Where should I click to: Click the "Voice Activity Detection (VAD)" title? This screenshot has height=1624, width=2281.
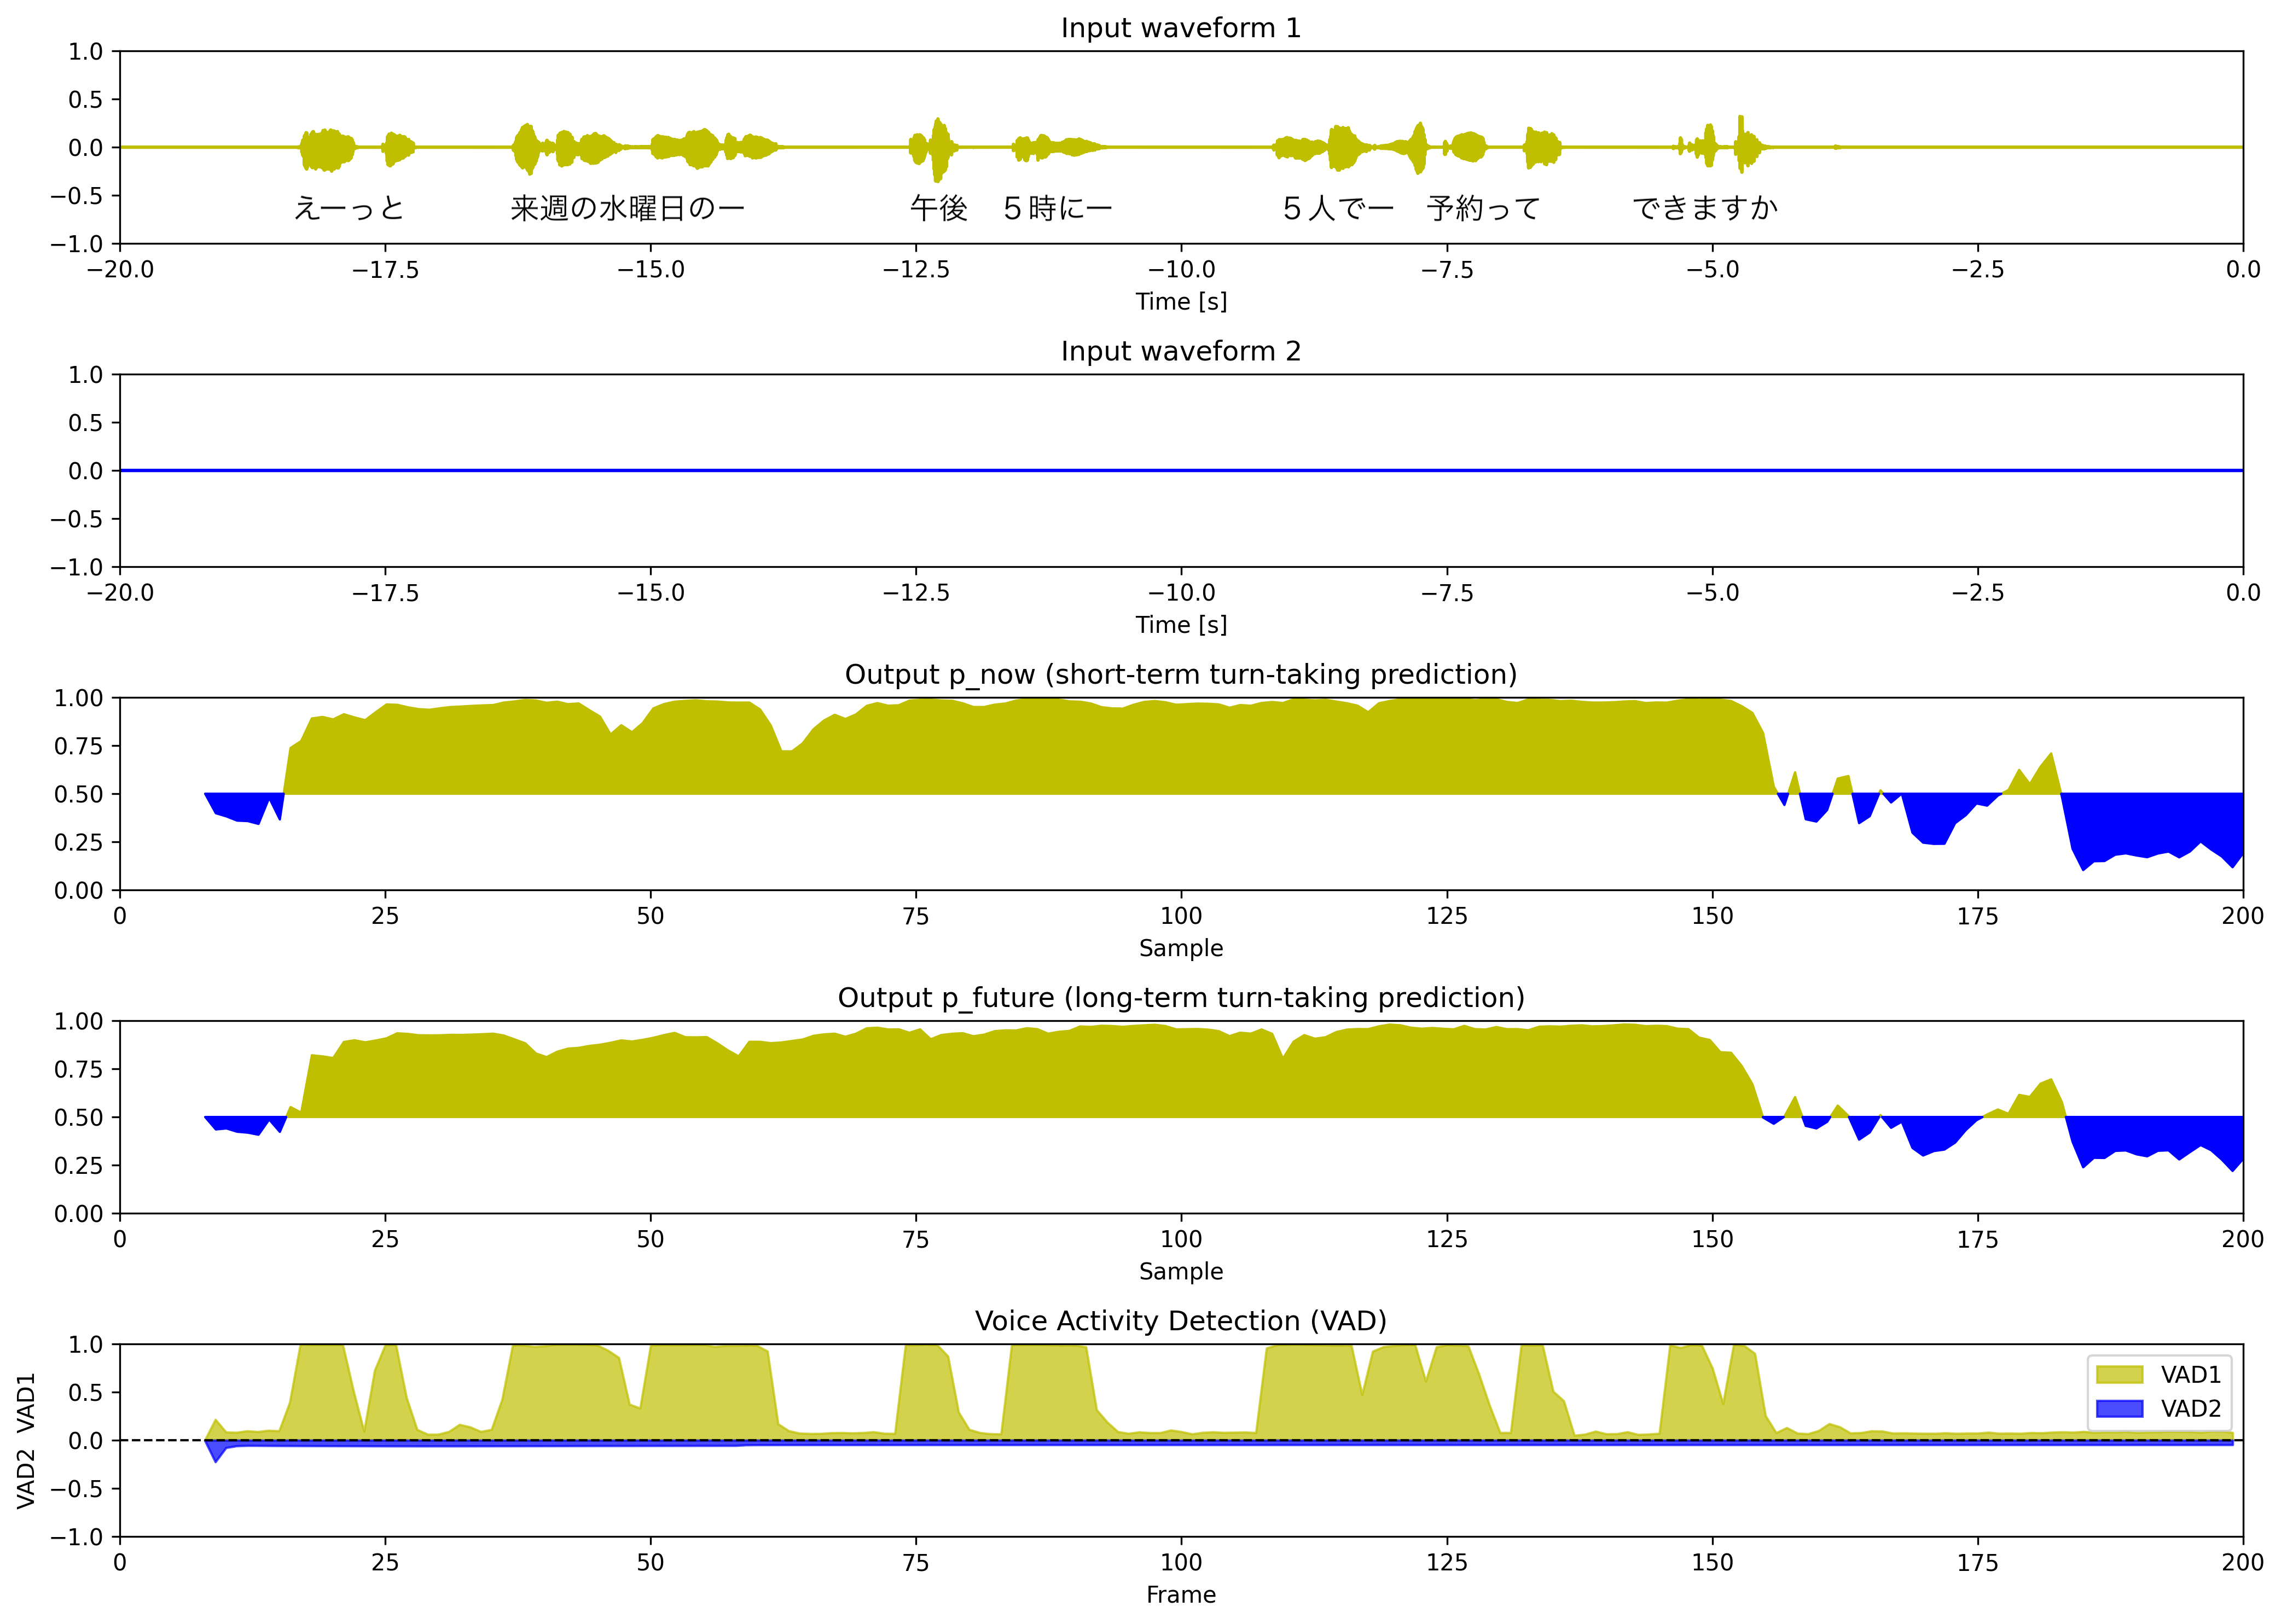point(1180,1321)
